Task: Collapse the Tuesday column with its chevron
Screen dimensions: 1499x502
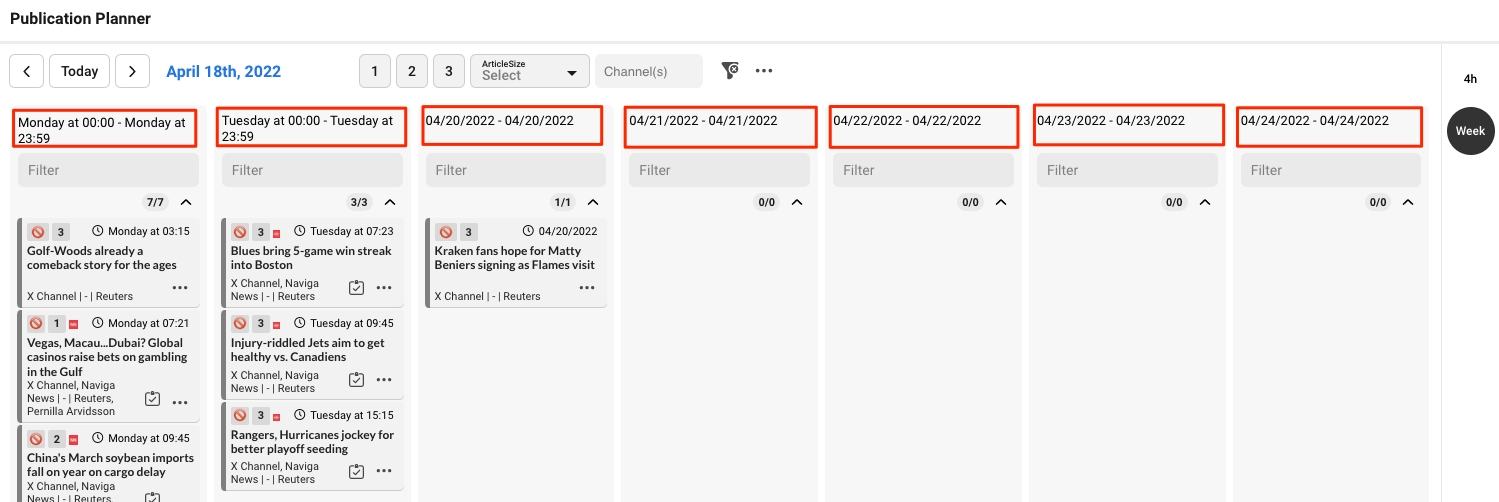Action: coord(390,202)
